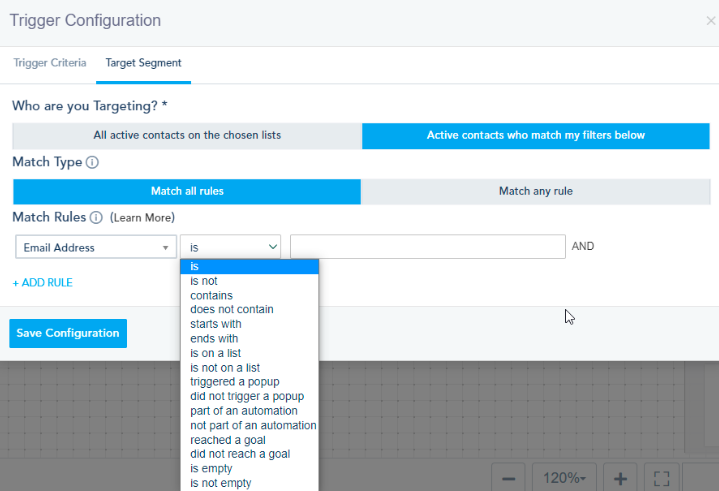This screenshot has height=491, width=719.
Task: Click the zoom out minus icon
Action: (508, 478)
